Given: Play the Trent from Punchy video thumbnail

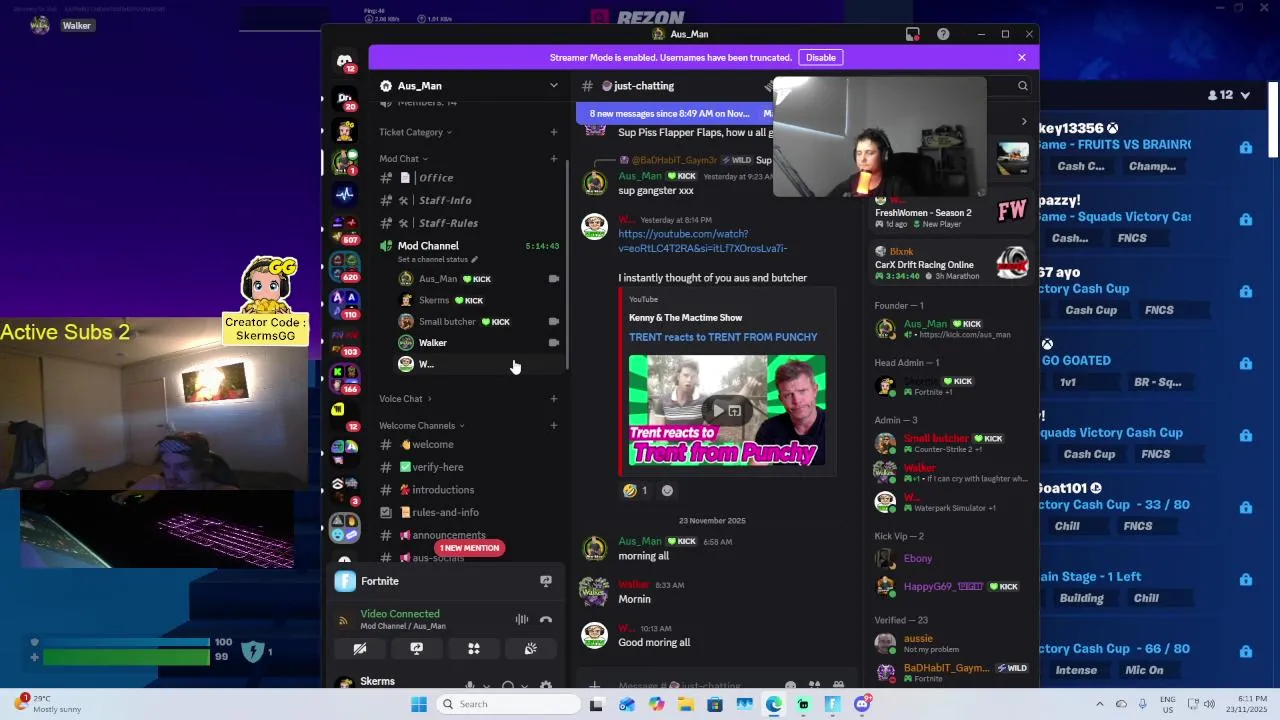Looking at the screenshot, I should point(727,411).
